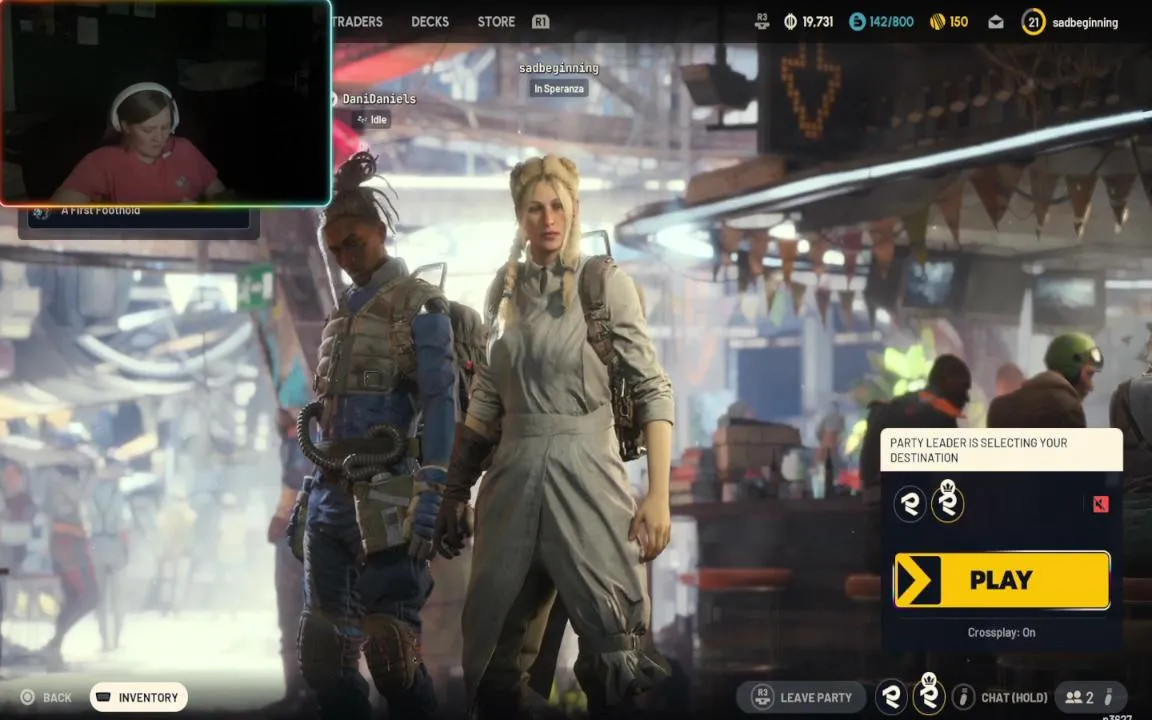Image resolution: width=1152 pixels, height=720 pixels.
Task: Click the webcam overlay thumbnail
Action: (166, 103)
